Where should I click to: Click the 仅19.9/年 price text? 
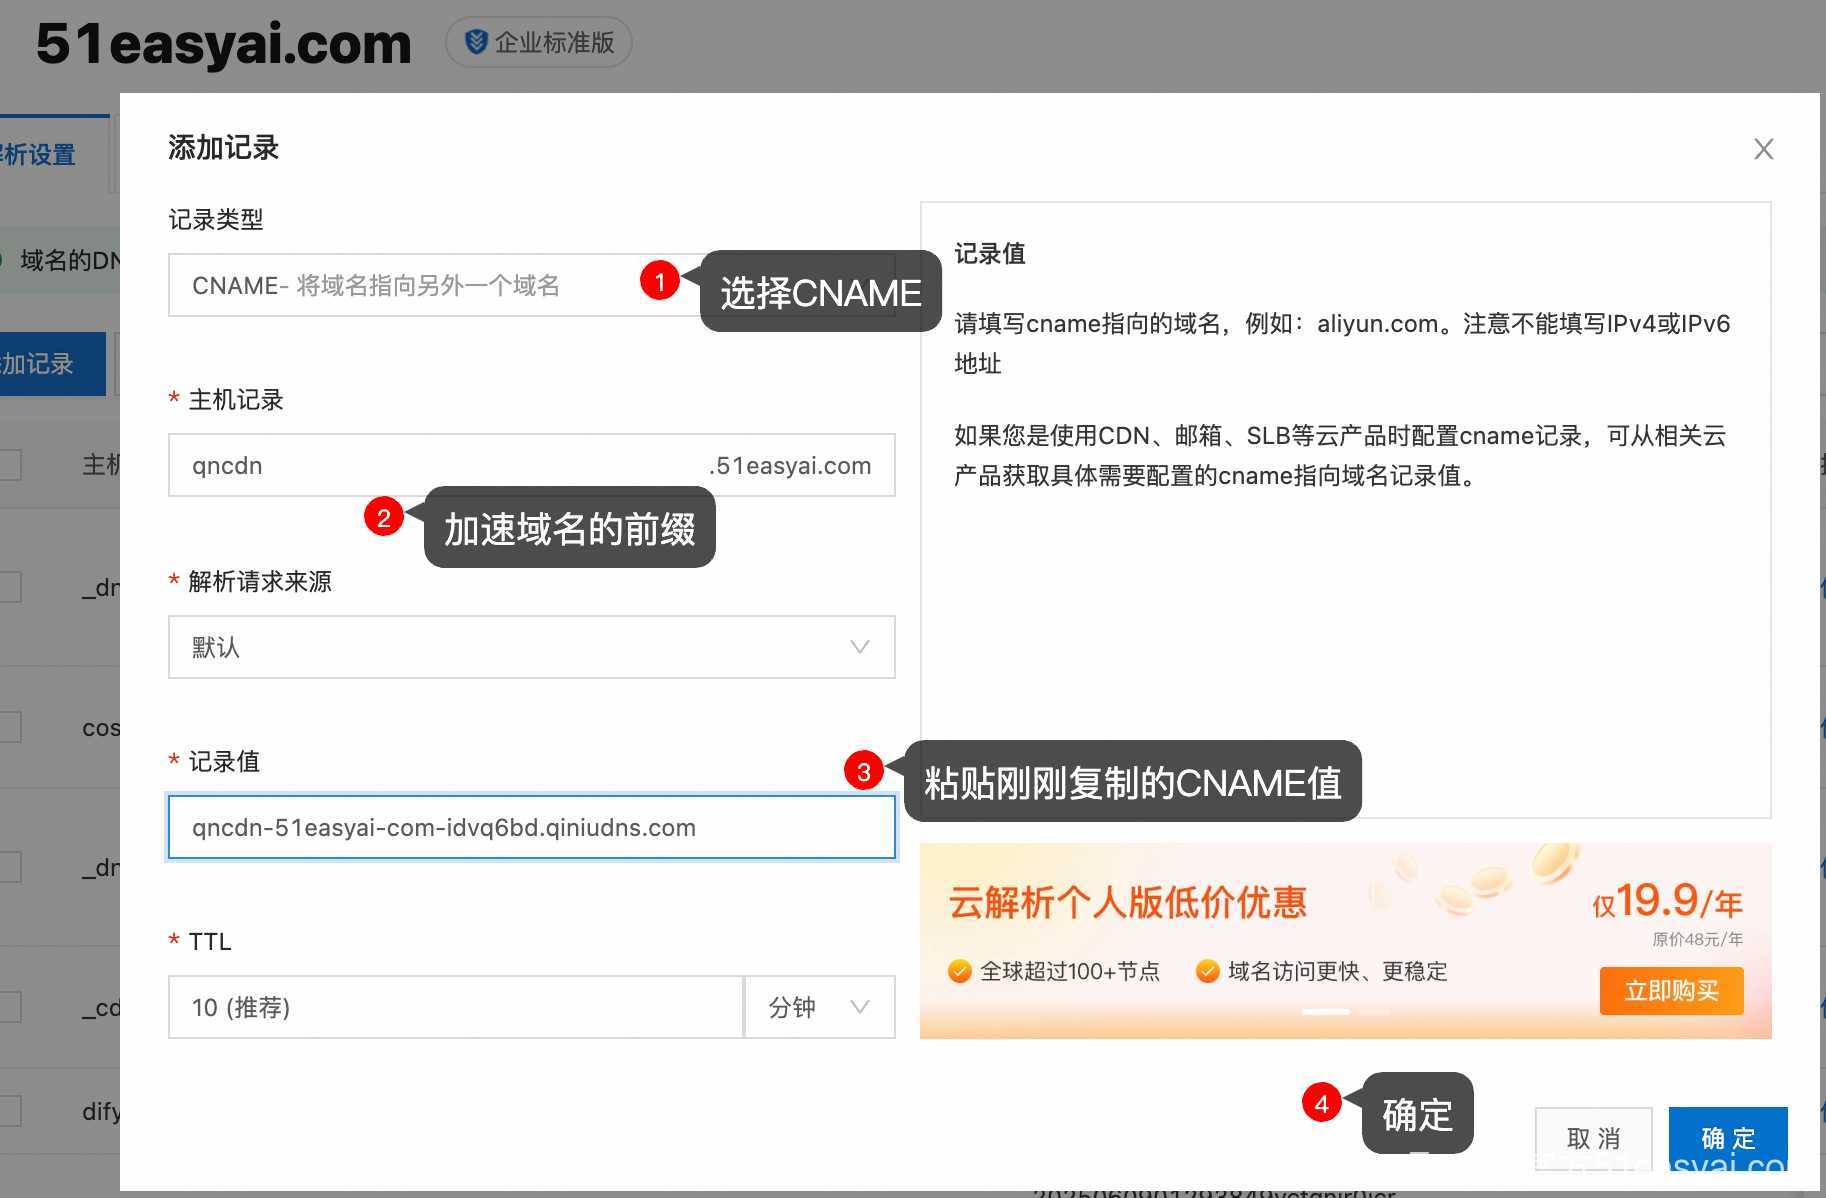pos(1667,901)
